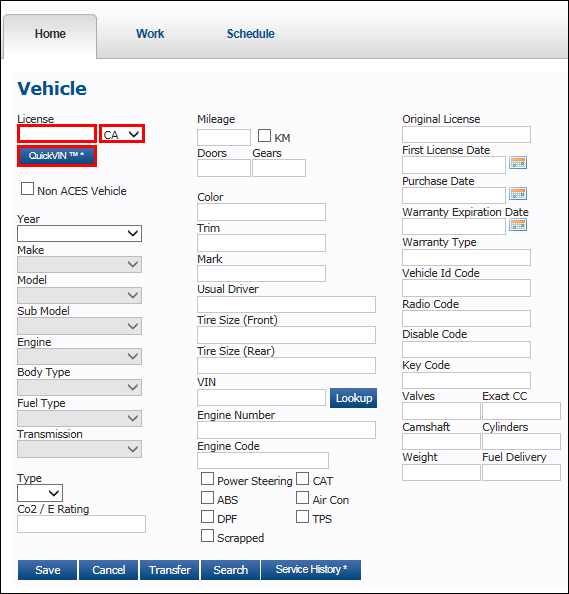Expand the Year dropdown
The image size is (569, 594).
tap(80, 233)
